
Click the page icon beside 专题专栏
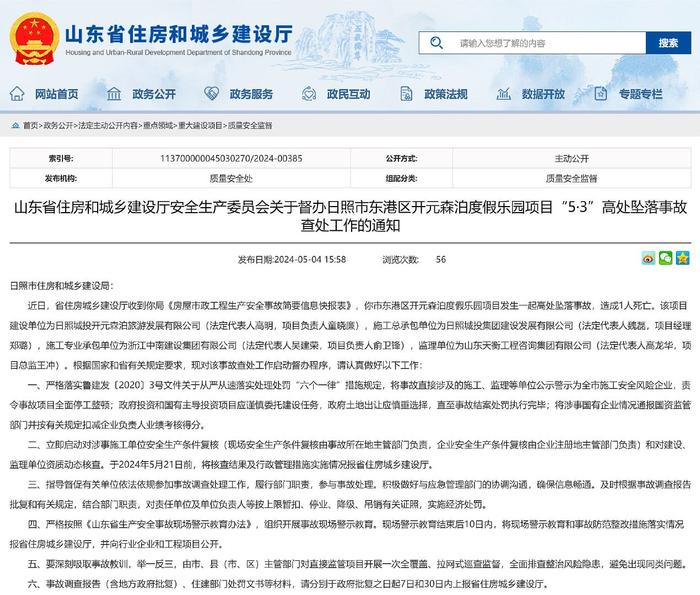point(600,94)
